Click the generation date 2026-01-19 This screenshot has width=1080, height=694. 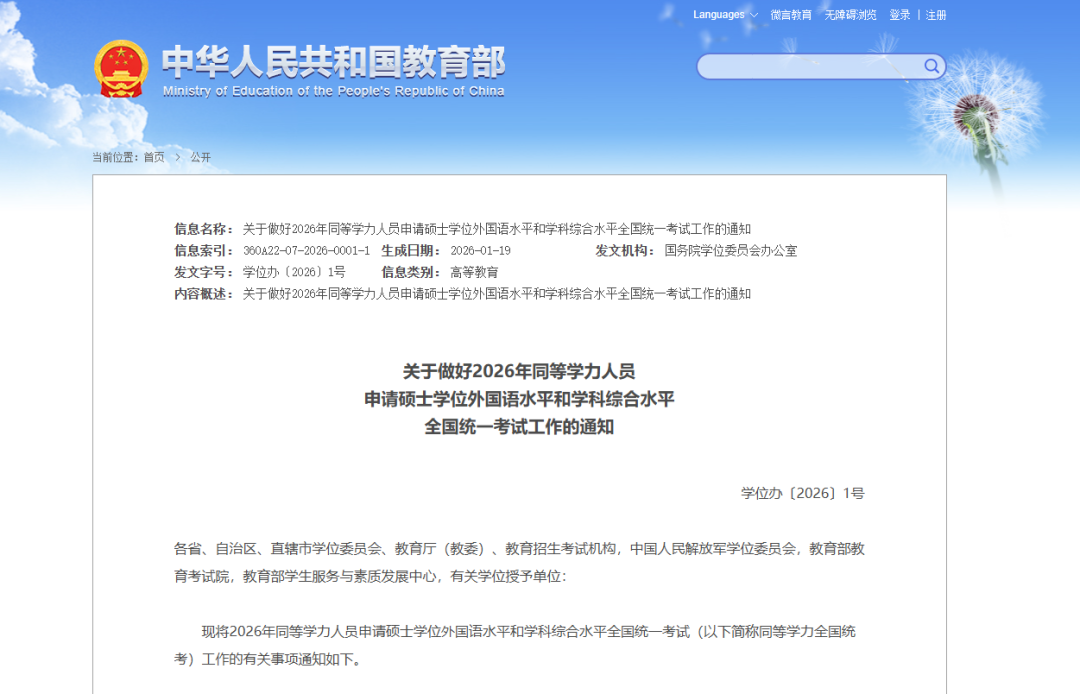tap(481, 251)
